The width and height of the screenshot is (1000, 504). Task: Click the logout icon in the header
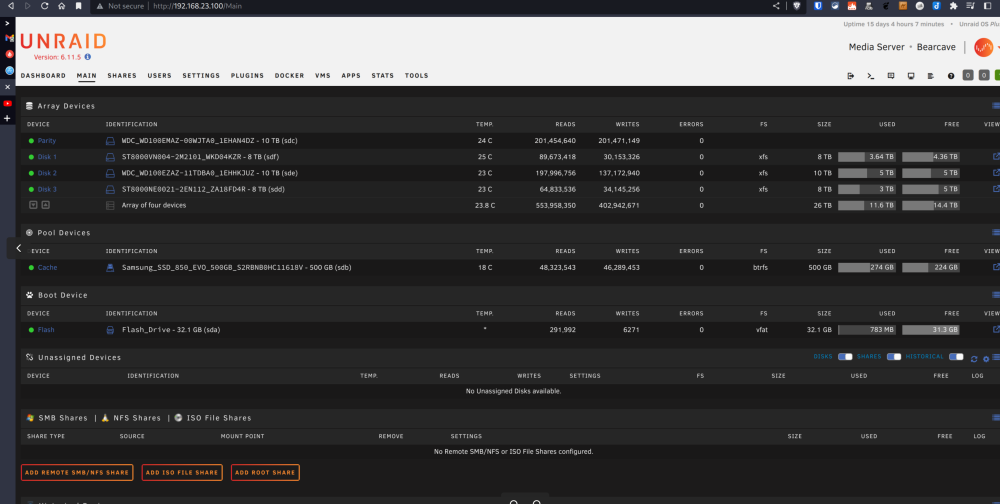[850, 76]
